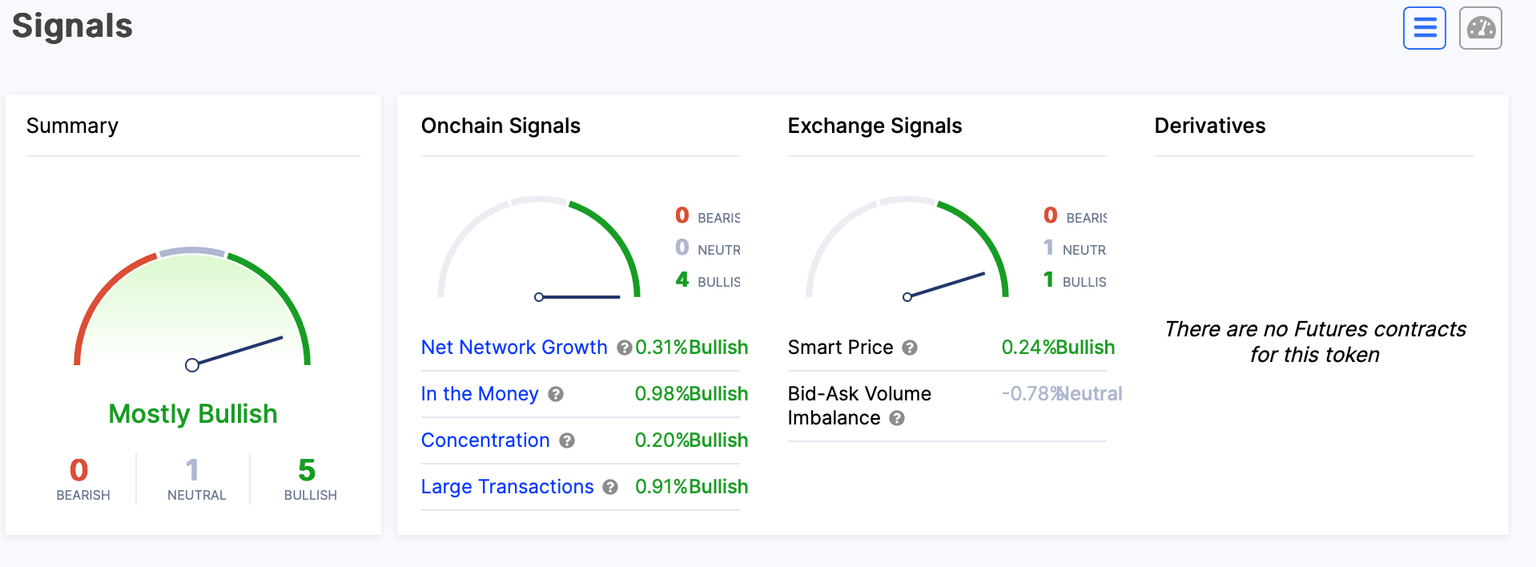Switch to gauge dashboard view icon
Viewport: 1536px width, 567px height.
pos(1480,28)
